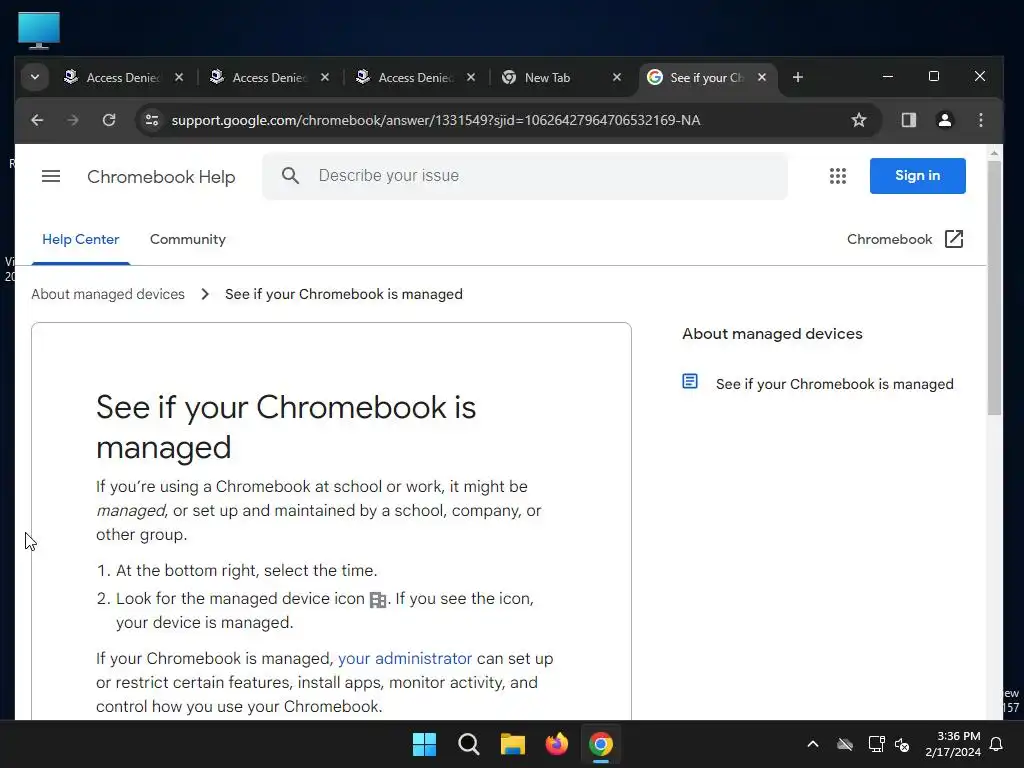Image resolution: width=1024 pixels, height=768 pixels.
Task: Click the article document icon in sidebar
Action: tap(690, 381)
